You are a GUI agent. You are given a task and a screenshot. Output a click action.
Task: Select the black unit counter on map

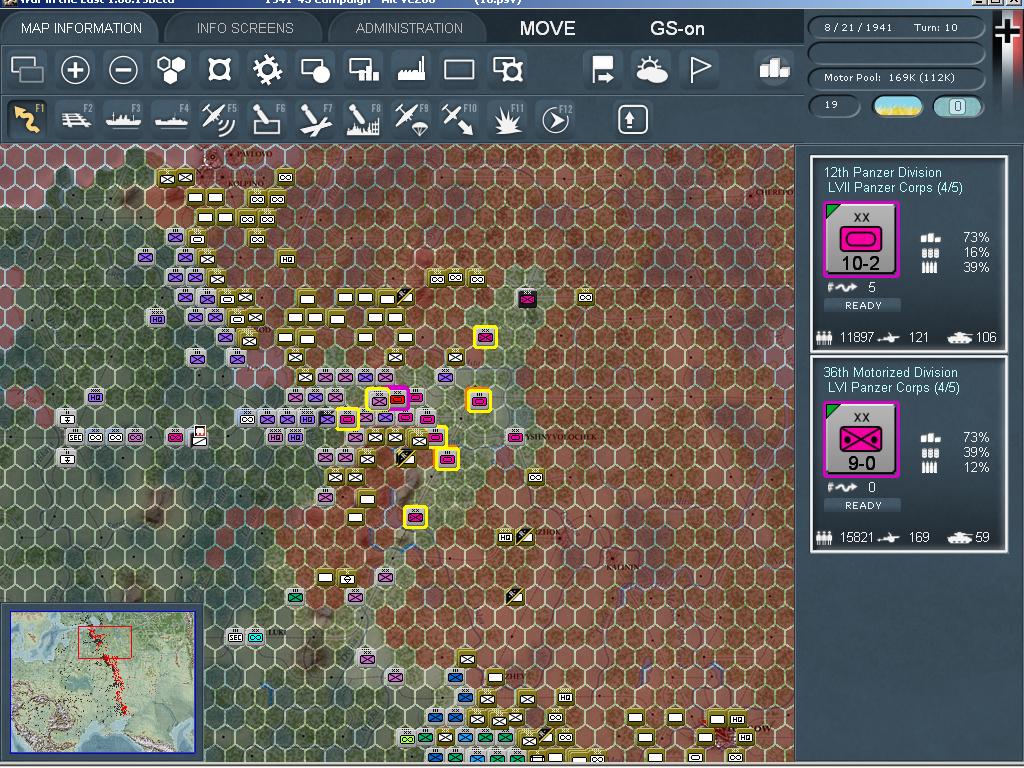point(527,298)
